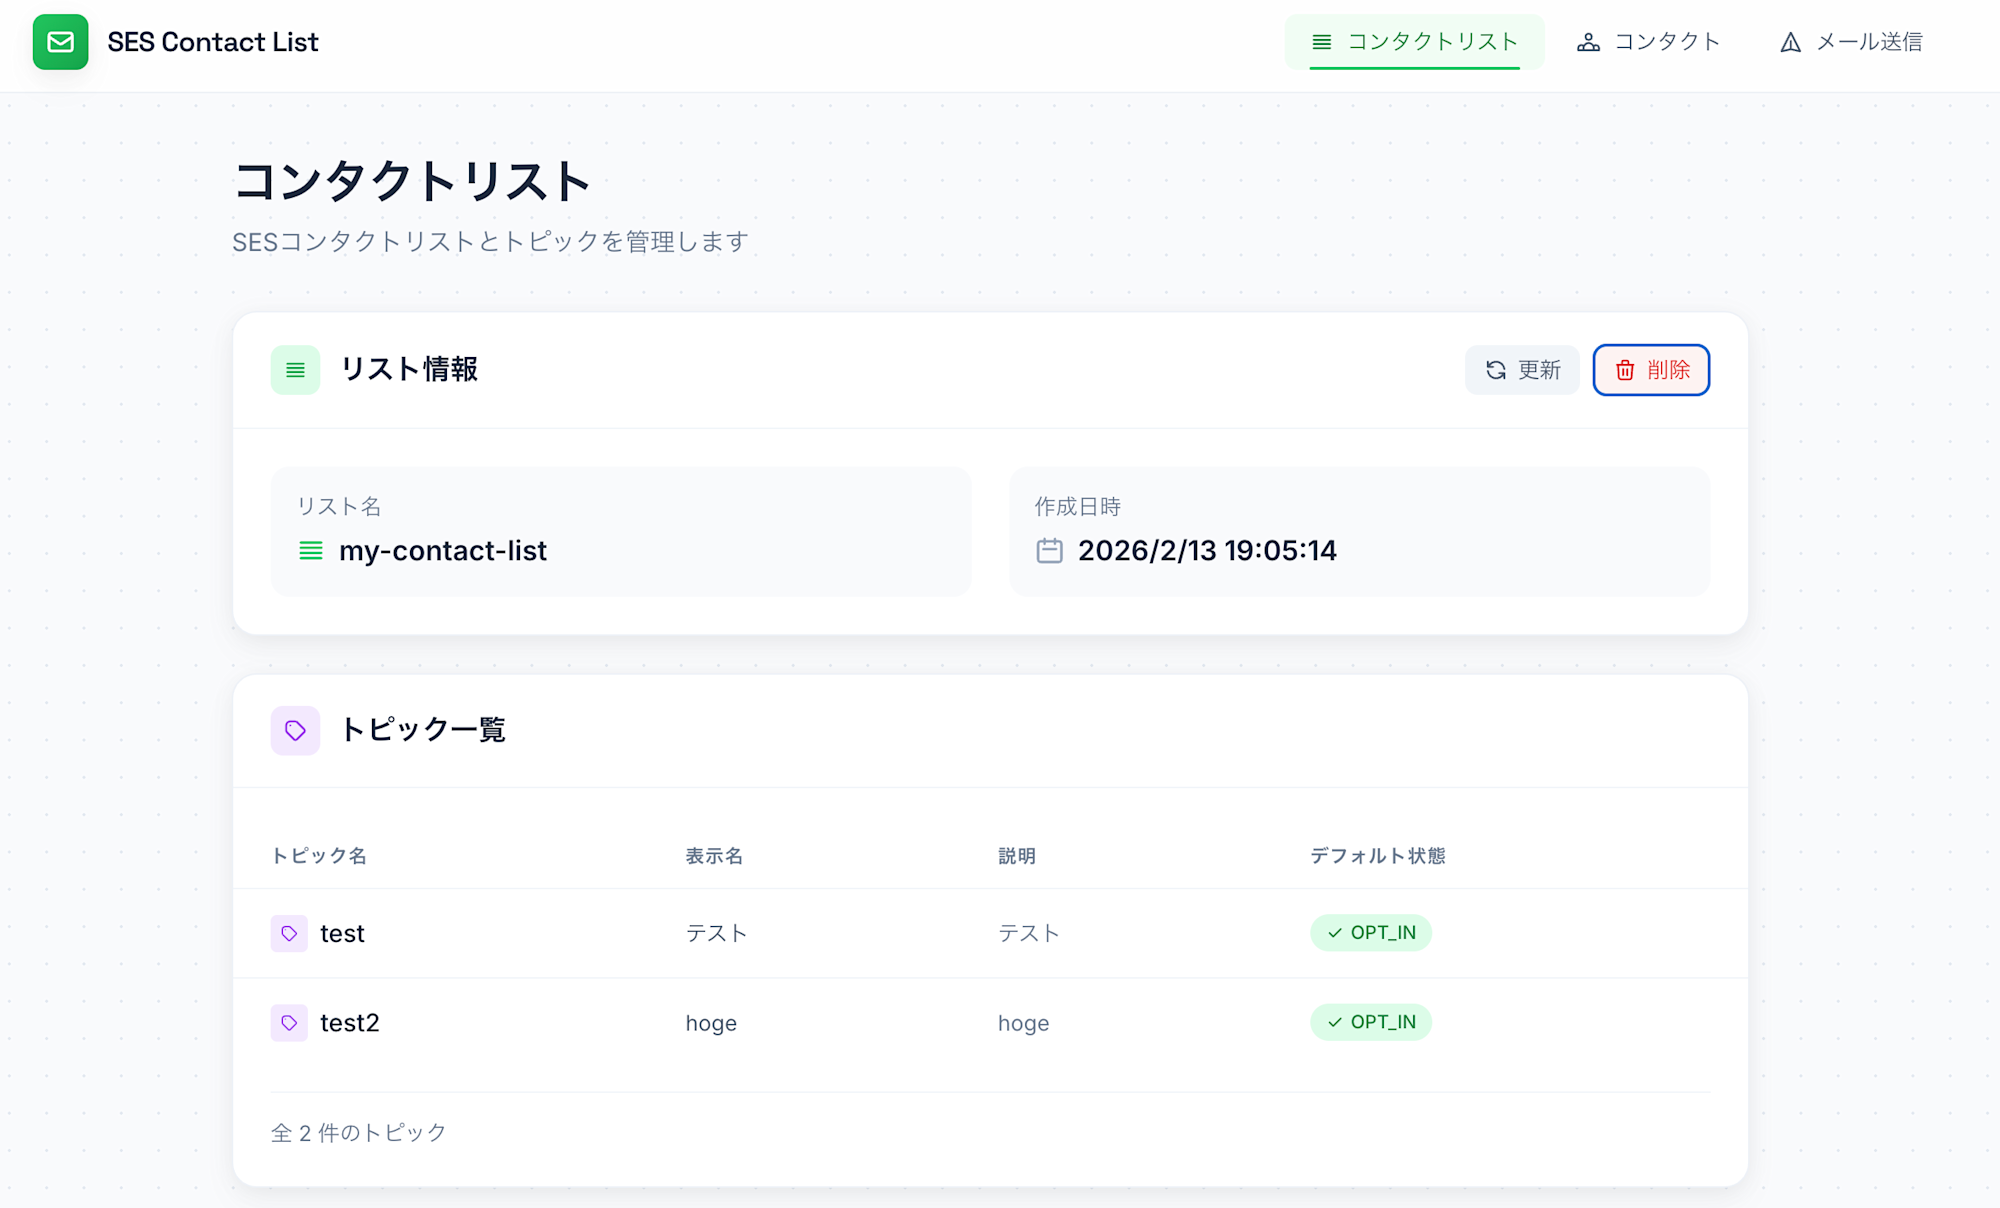Click OPT_IN badge in test row
The height and width of the screenshot is (1208, 2000).
(x=1371, y=933)
